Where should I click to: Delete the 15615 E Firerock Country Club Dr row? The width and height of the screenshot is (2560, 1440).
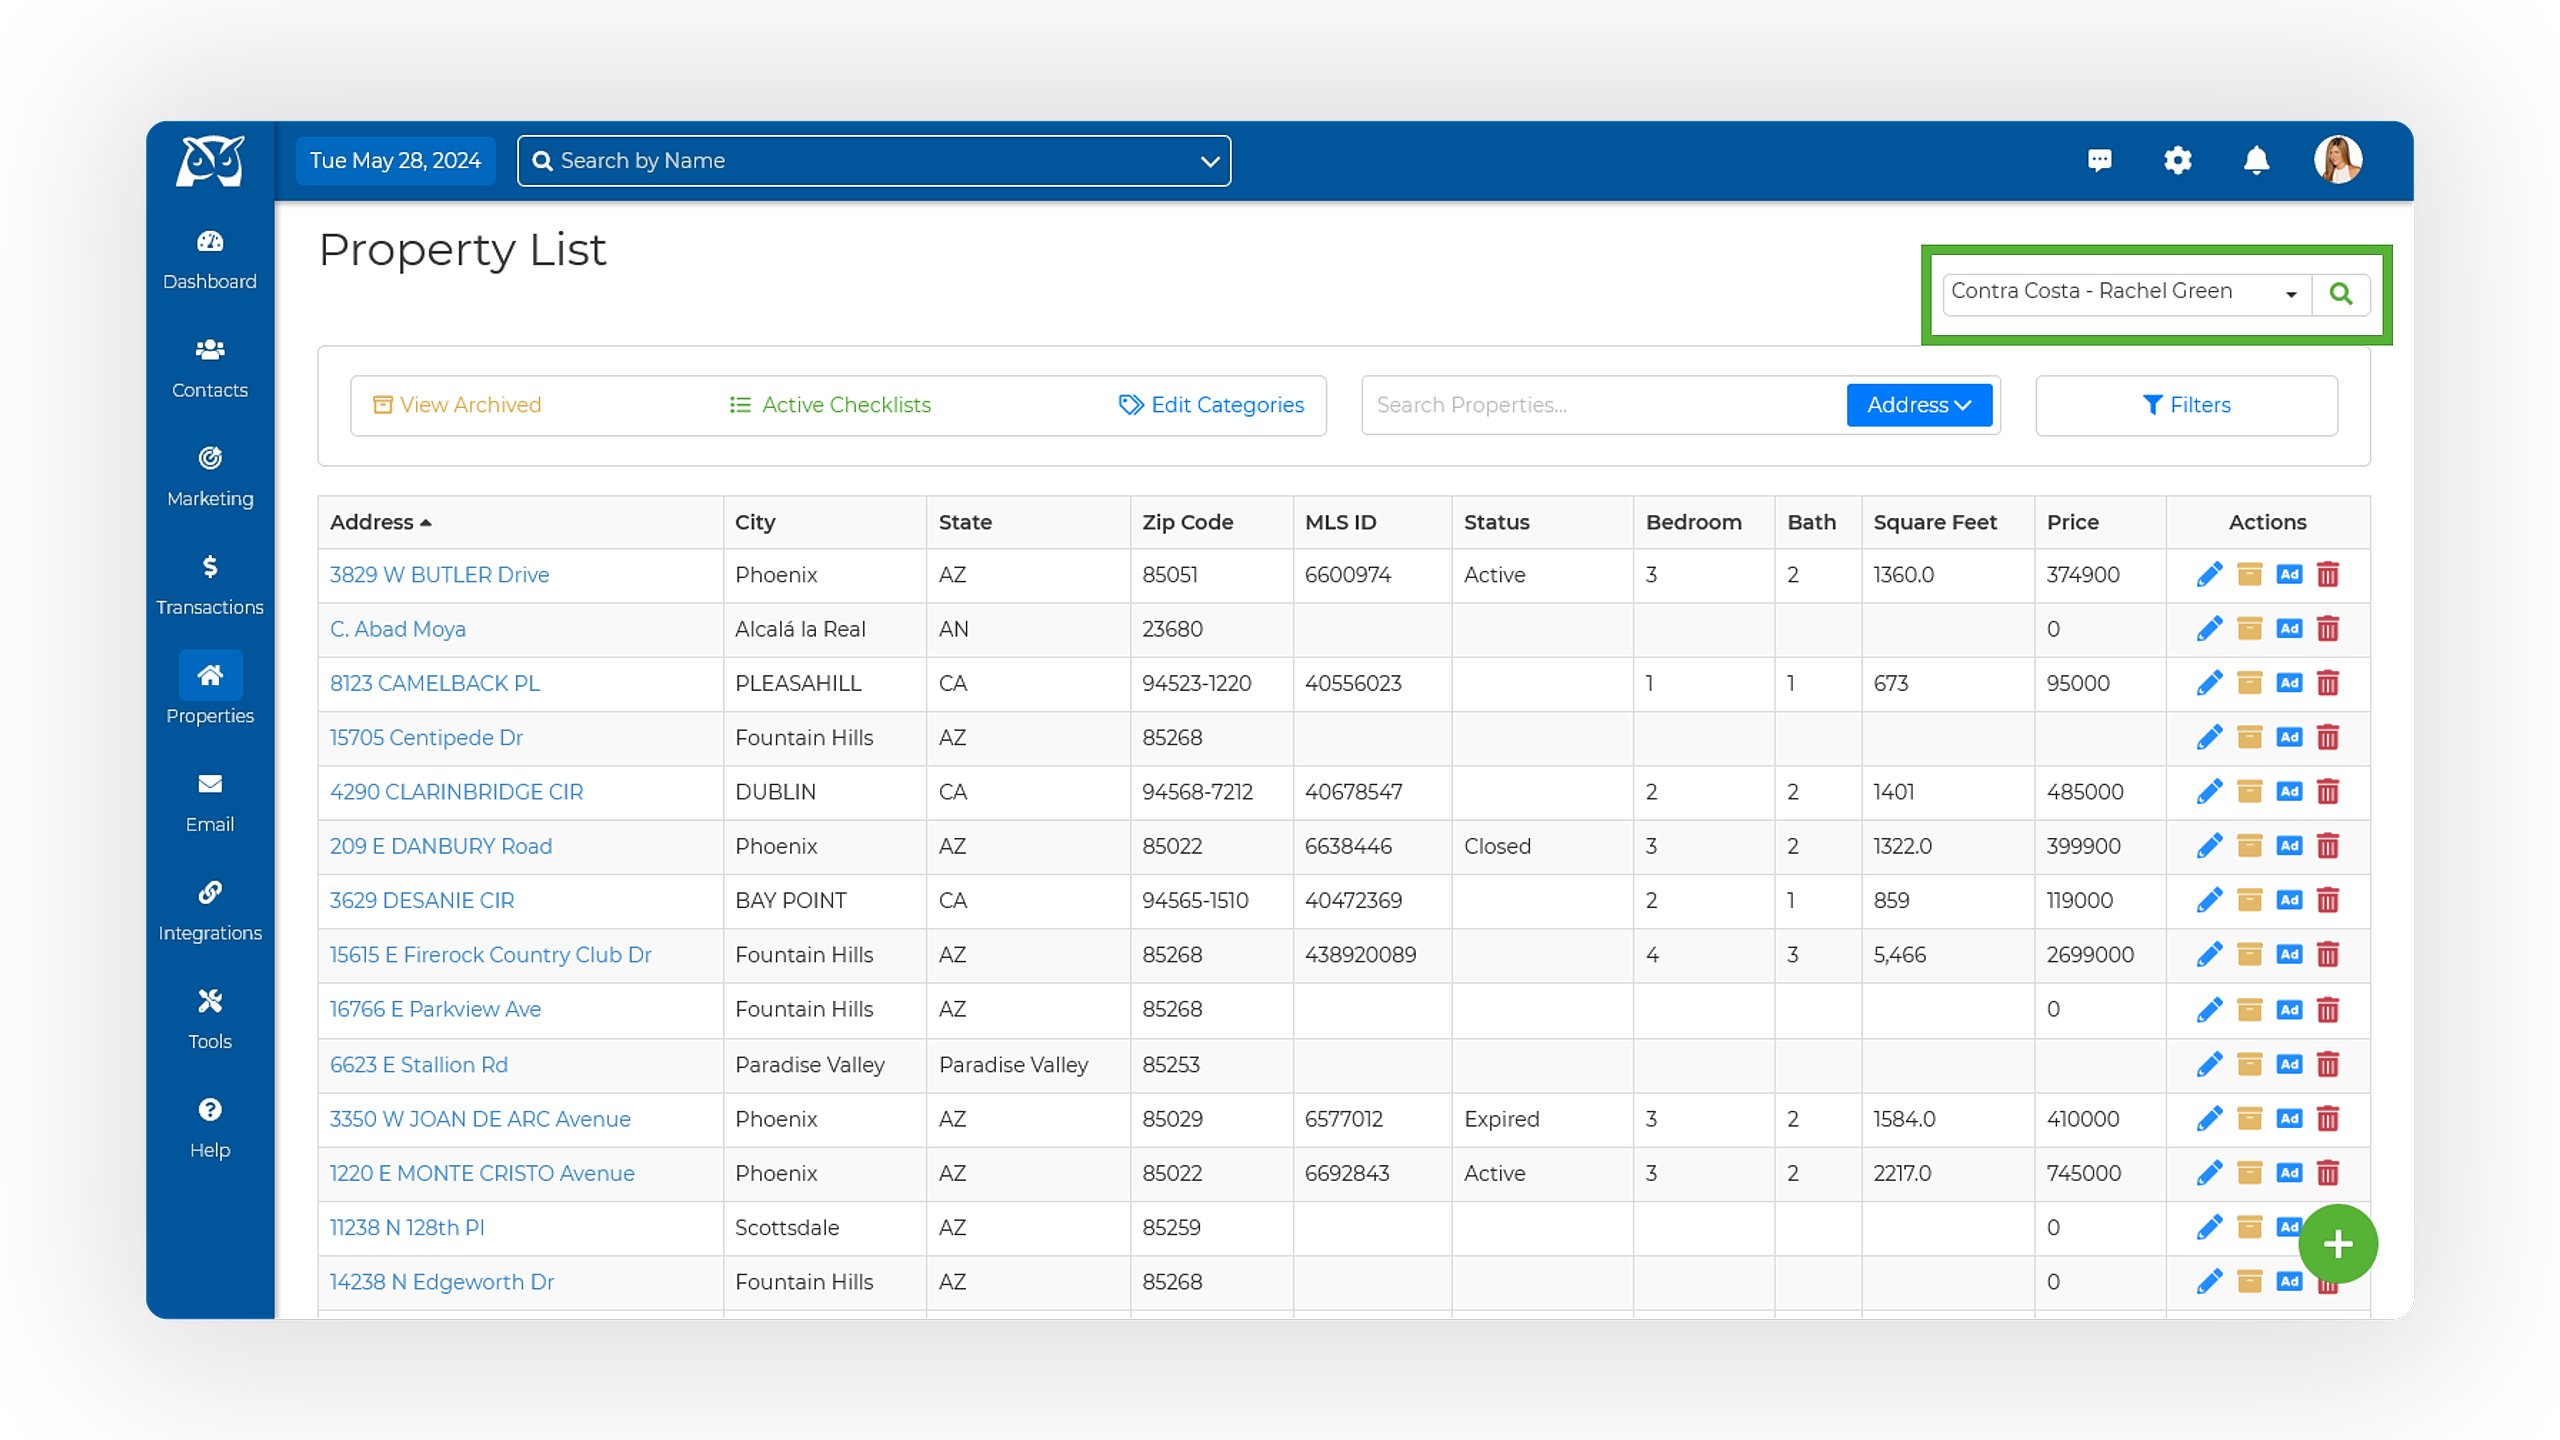pyautogui.click(x=2328, y=955)
